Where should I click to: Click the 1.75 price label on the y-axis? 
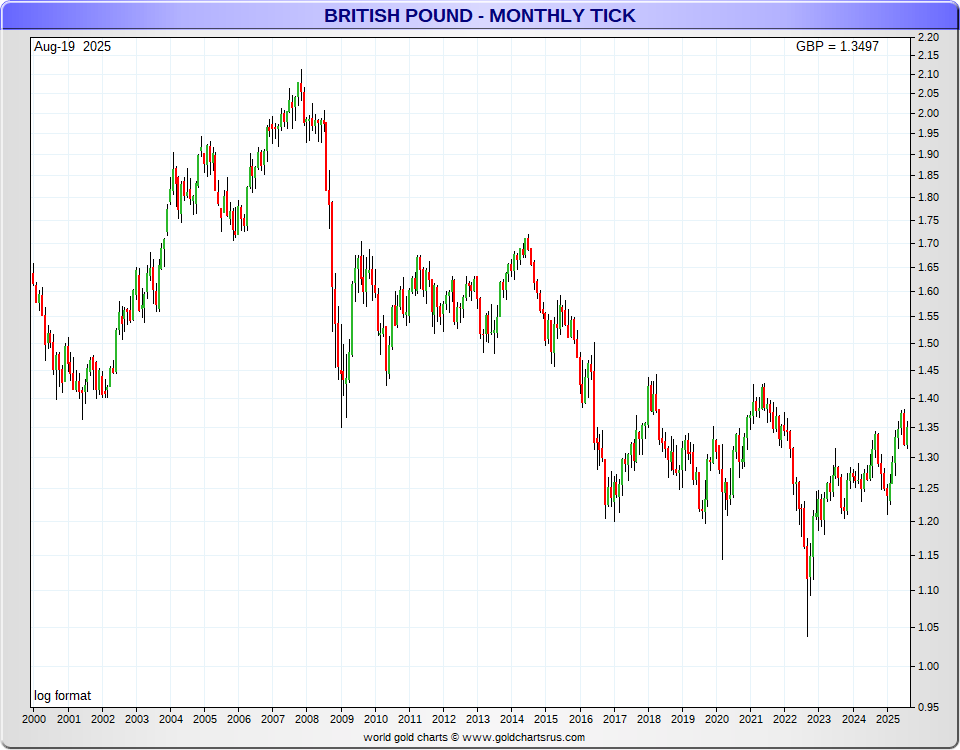pyautogui.click(x=929, y=220)
